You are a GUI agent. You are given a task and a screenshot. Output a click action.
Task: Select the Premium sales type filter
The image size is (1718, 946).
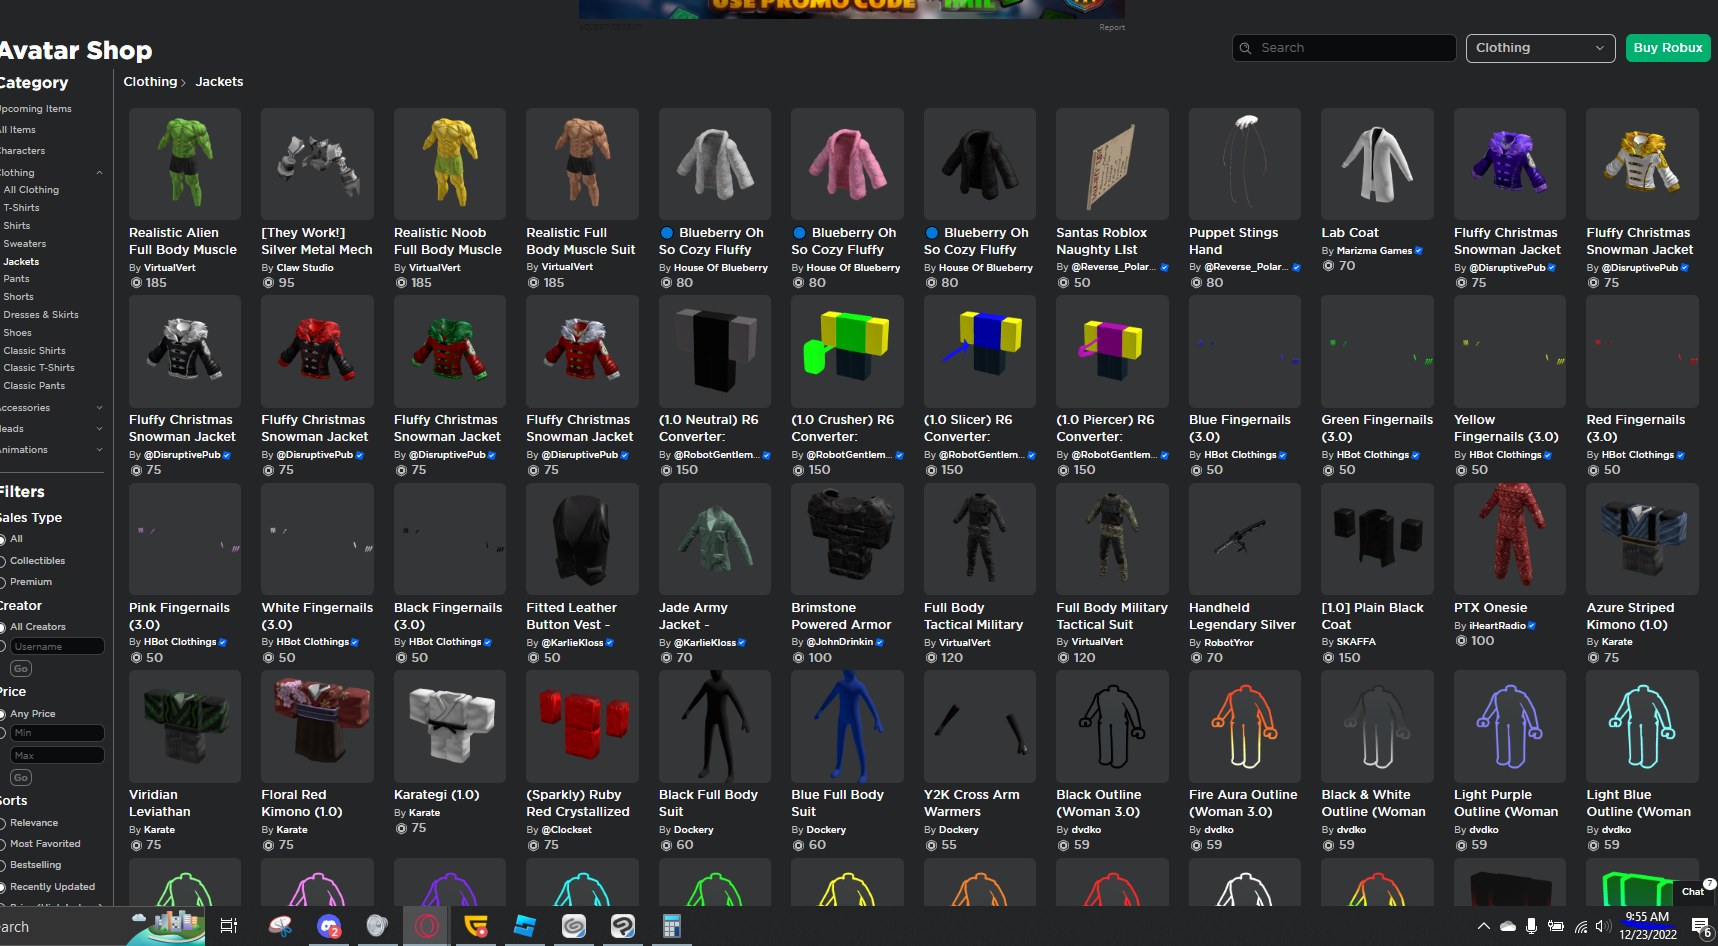click(3, 582)
